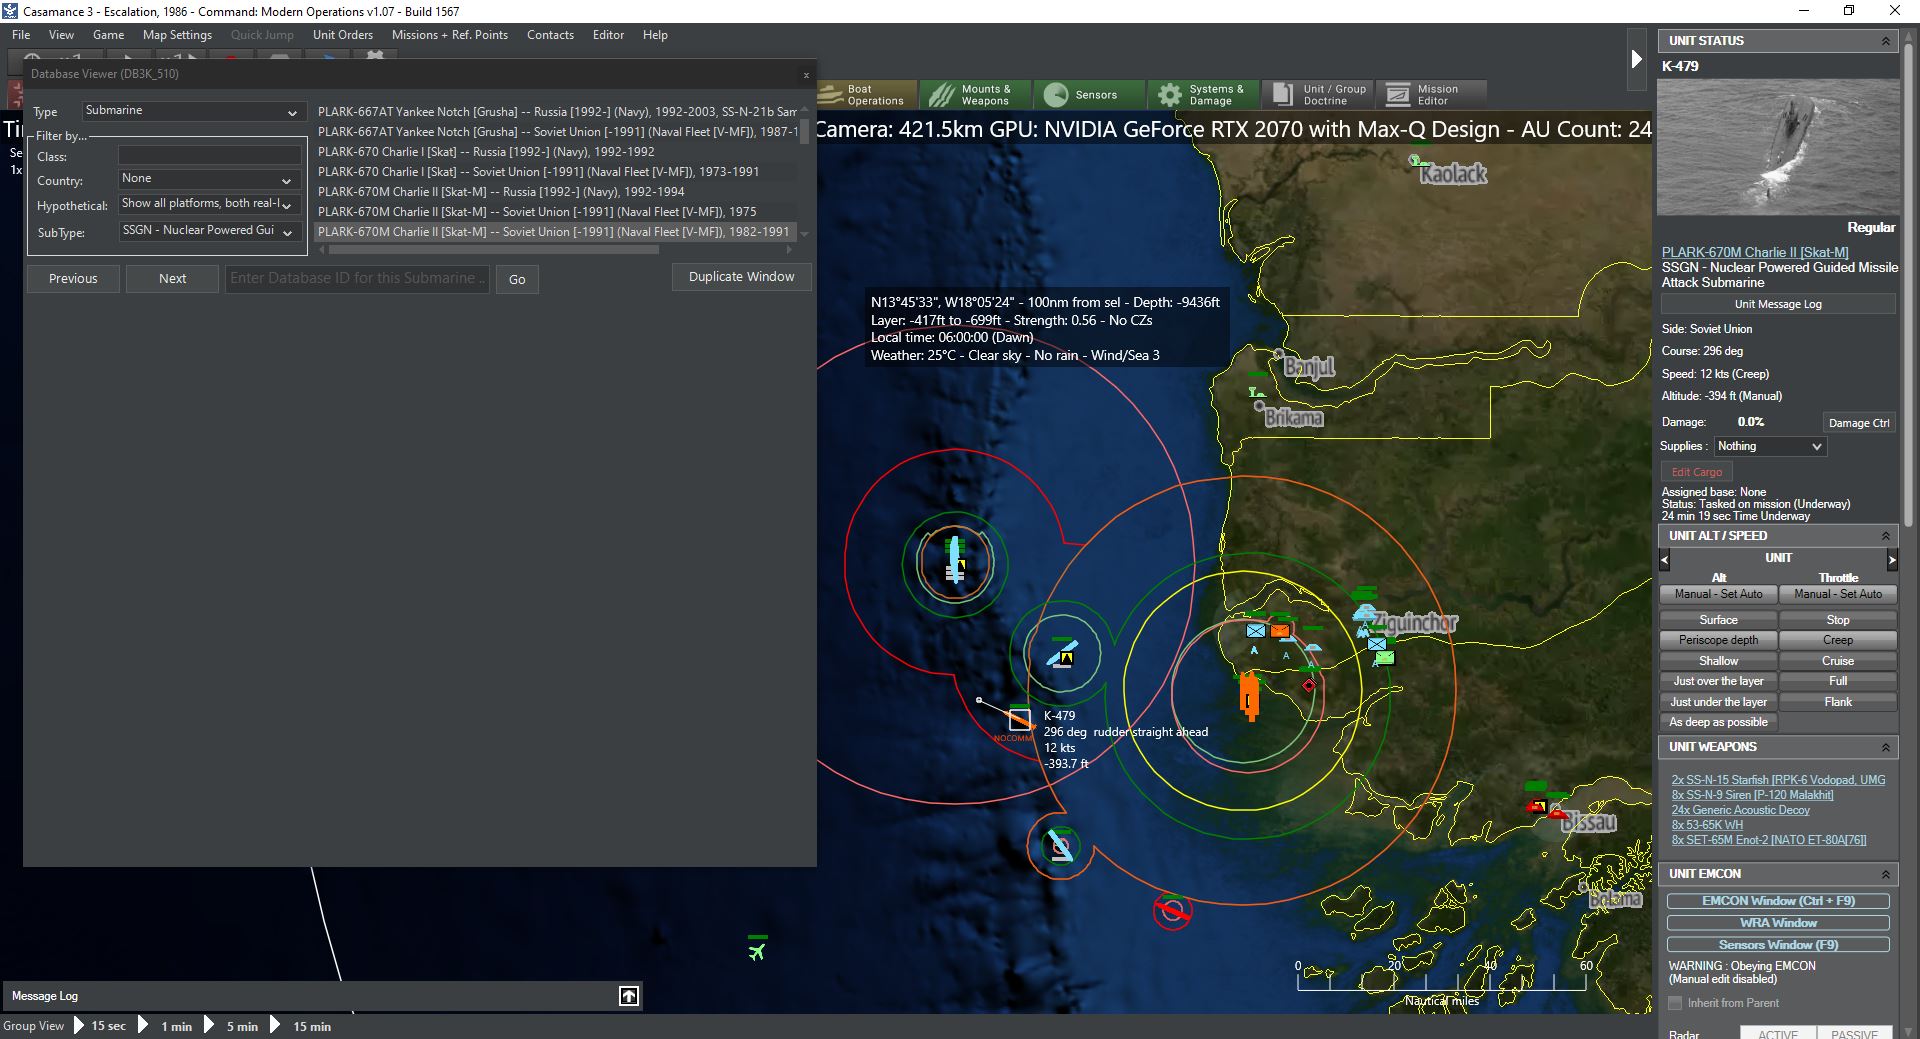Select the red diamond hostile contact
Image resolution: width=1920 pixels, height=1039 pixels.
[x=1309, y=685]
